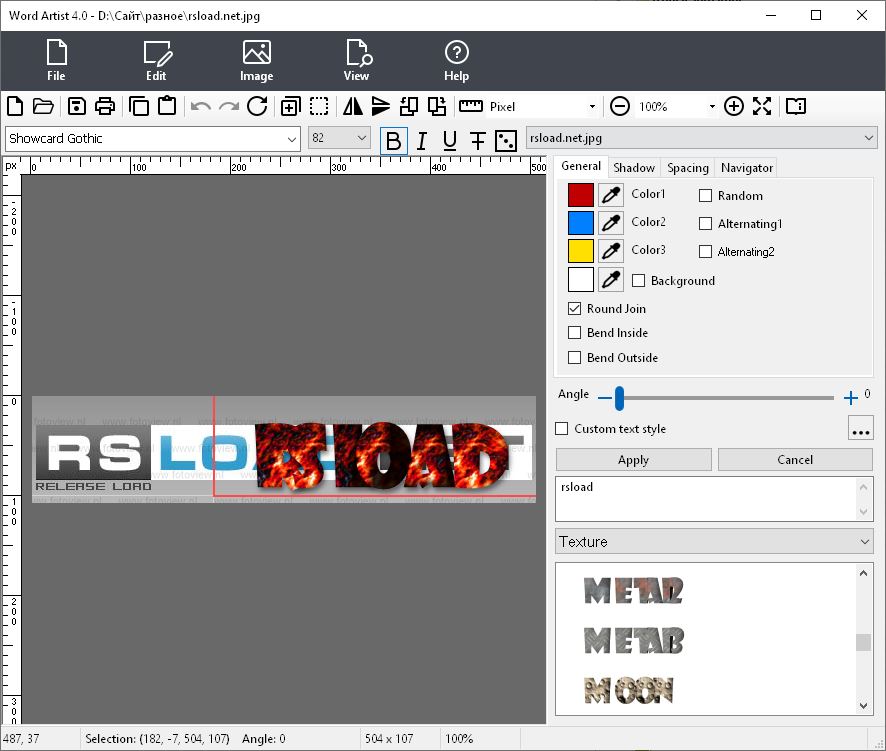Viewport: 886px width, 751px height.
Task: Open the Help menu
Action: coord(457,61)
